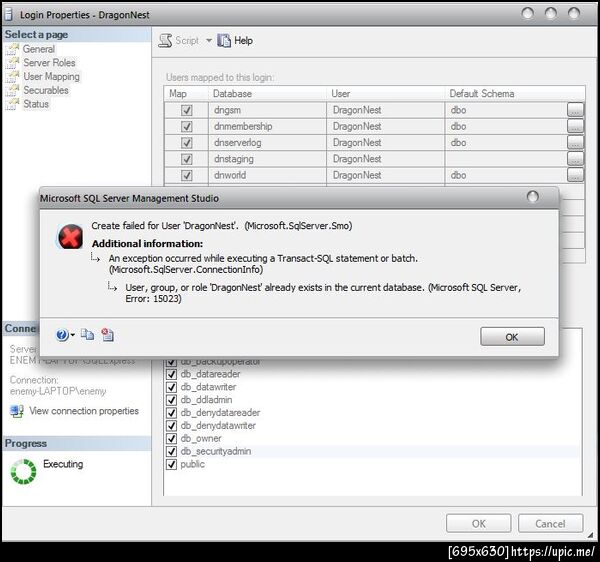Uncheck the Map box for dnmembership
Viewport: 600px width, 562px height.
click(186, 126)
